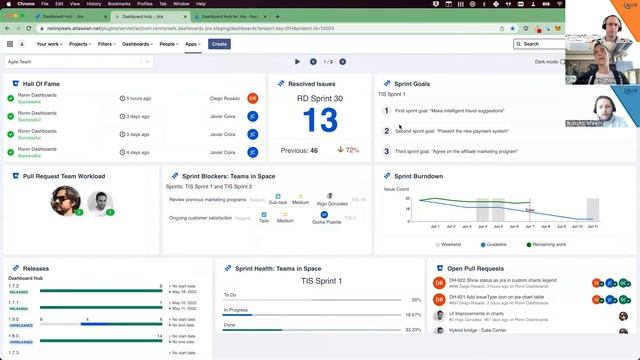Bookmark the page with the star icon
Screen dimensions: 640x360
[x=513, y=29]
